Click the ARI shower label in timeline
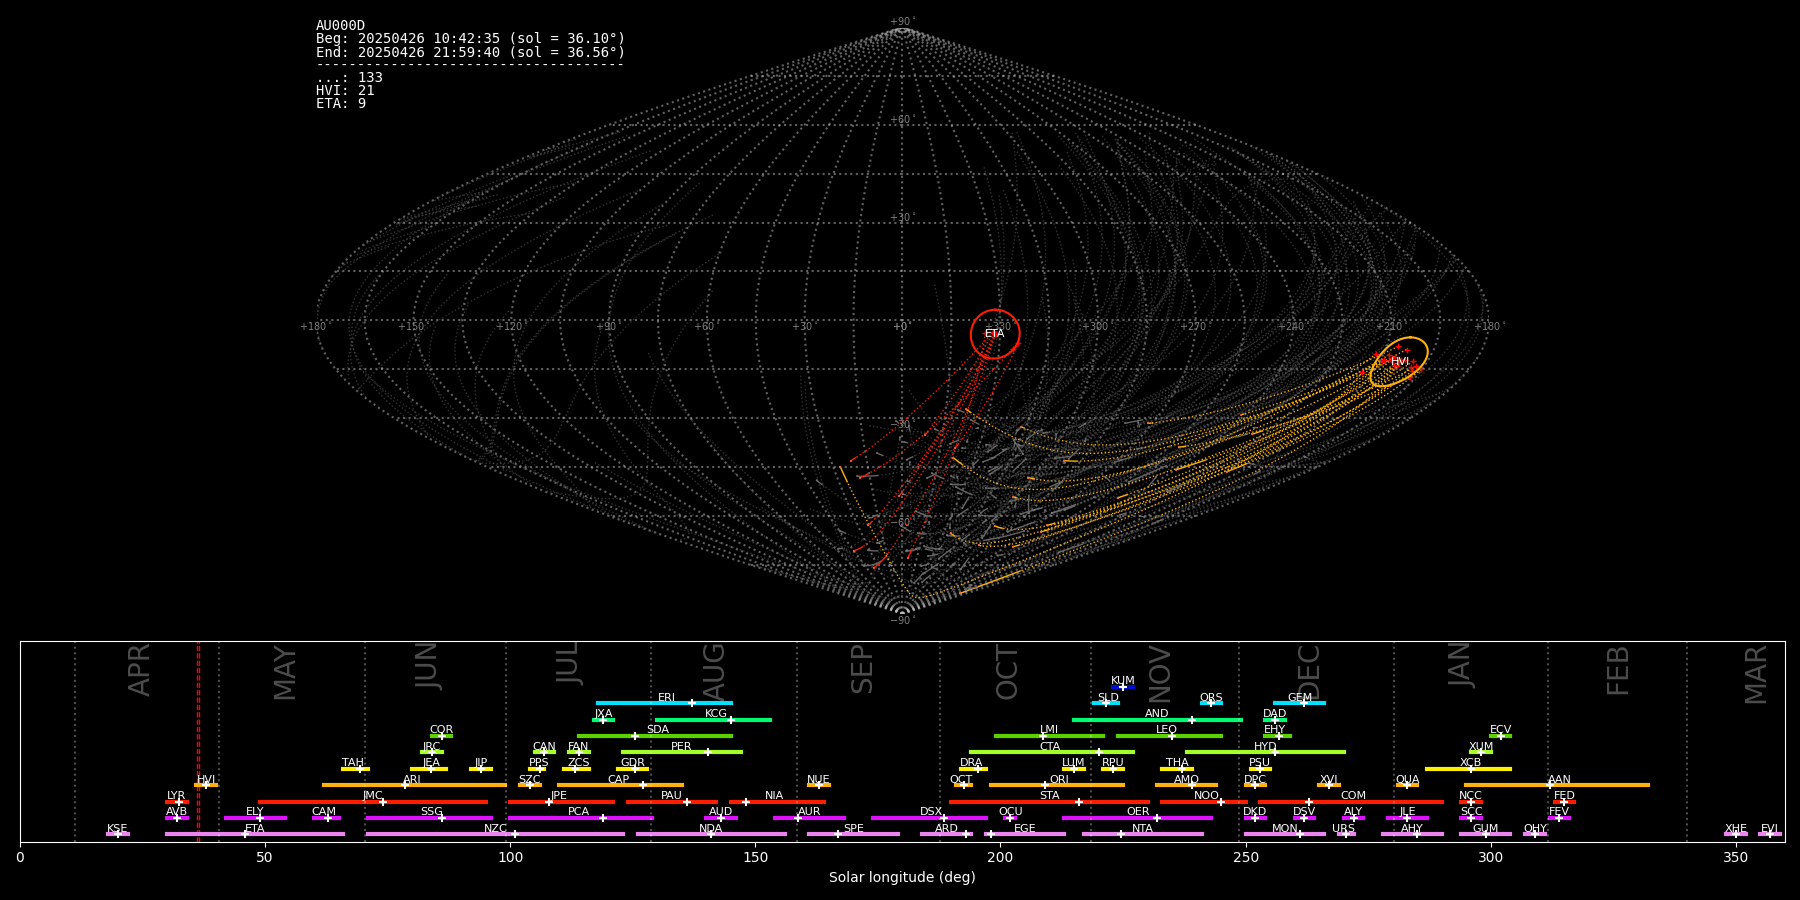 (x=412, y=780)
